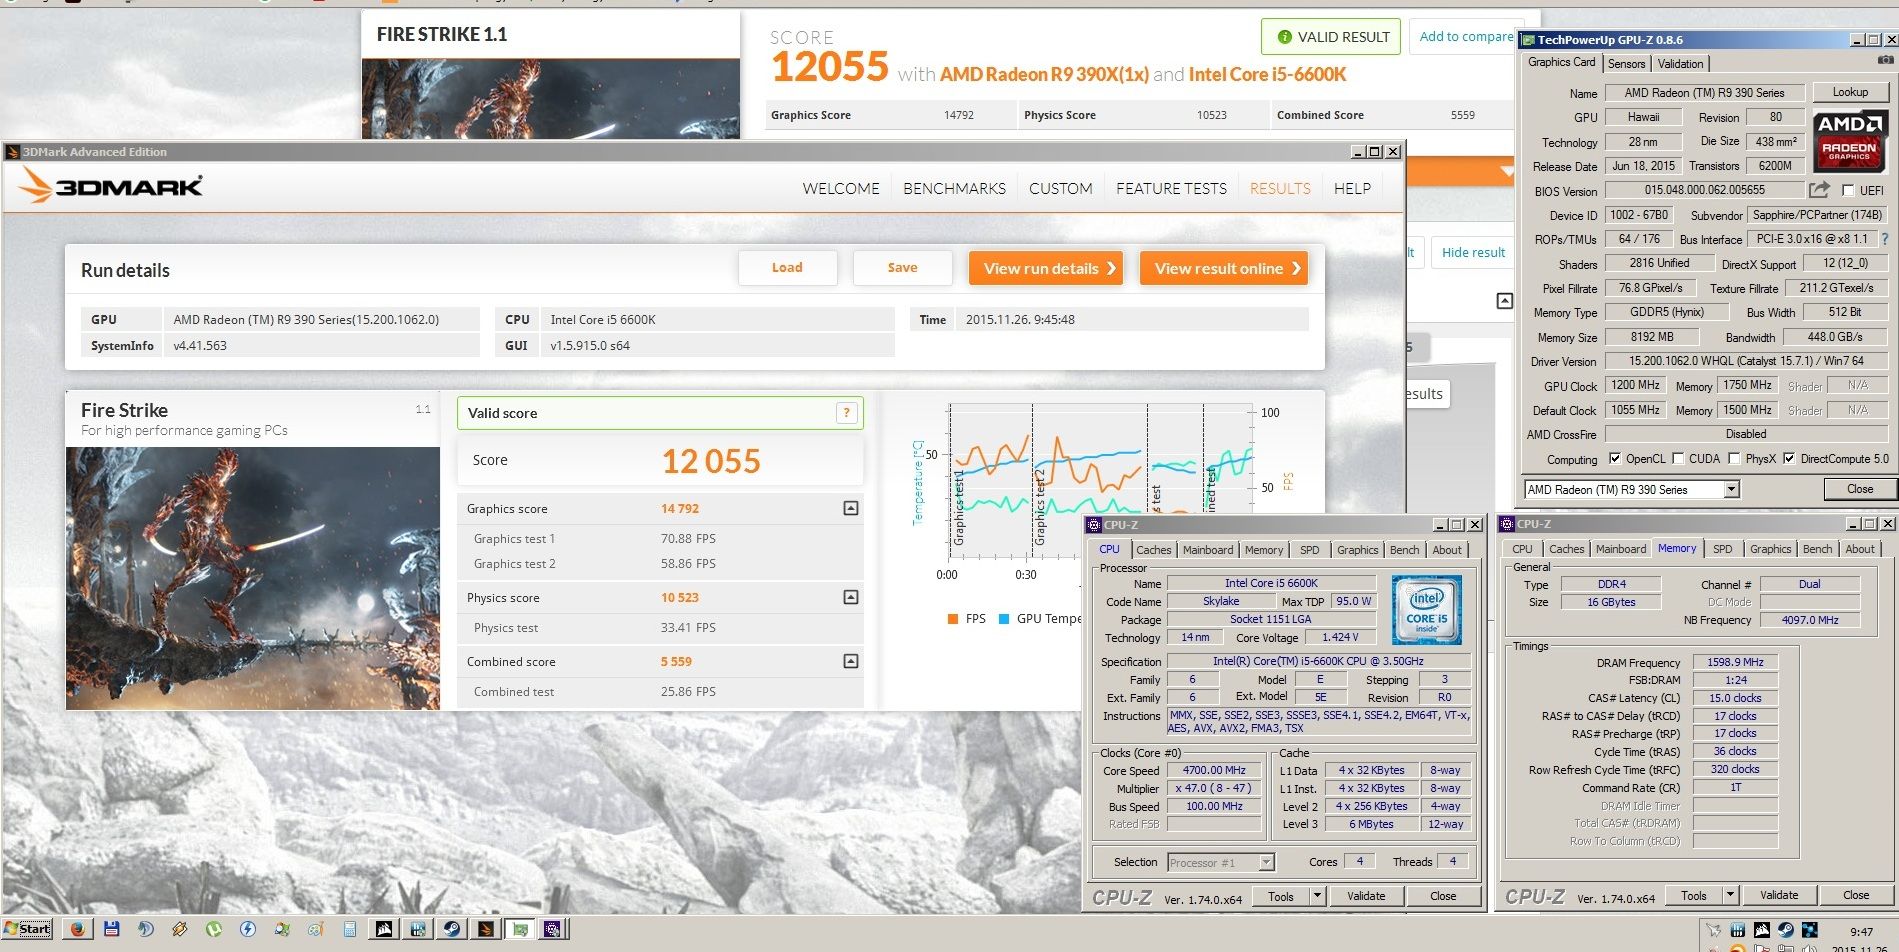Open the CPU-Z taskbar button

click(x=554, y=929)
